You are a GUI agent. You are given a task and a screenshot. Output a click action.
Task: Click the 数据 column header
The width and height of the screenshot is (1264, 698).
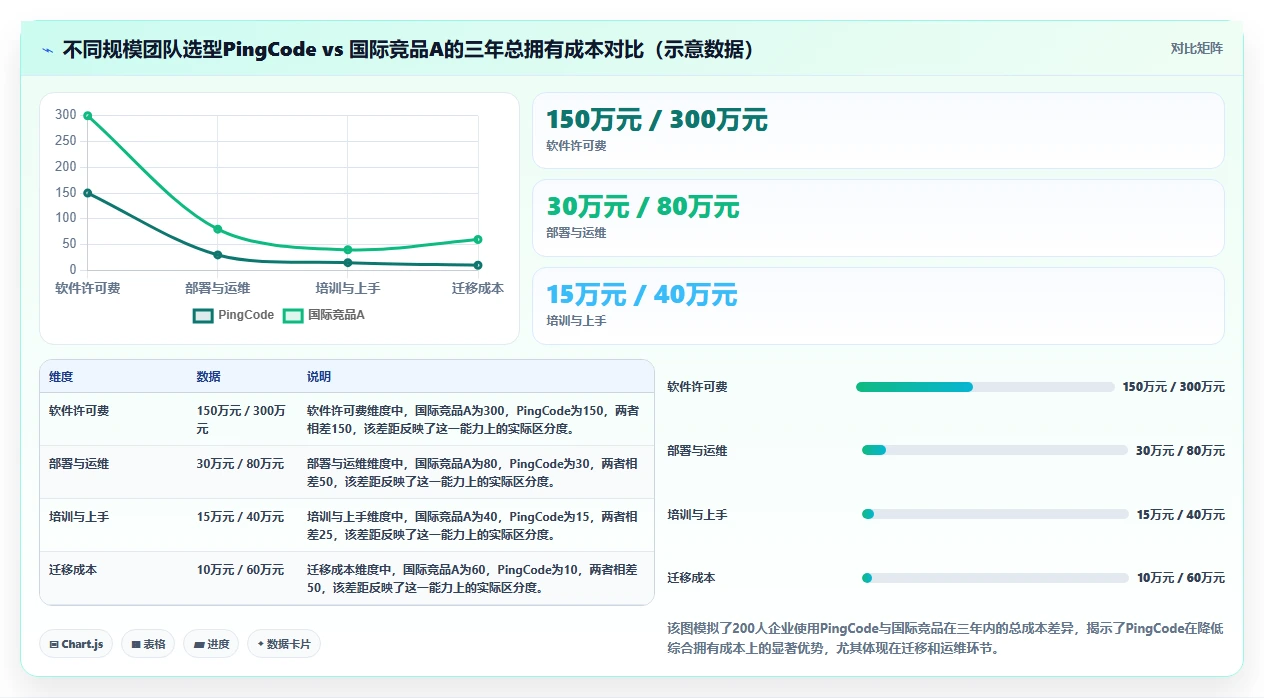208,377
